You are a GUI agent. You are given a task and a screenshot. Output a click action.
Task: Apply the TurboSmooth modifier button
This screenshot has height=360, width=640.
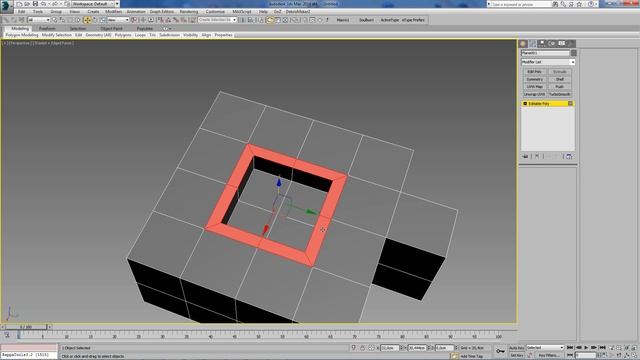click(x=560, y=94)
